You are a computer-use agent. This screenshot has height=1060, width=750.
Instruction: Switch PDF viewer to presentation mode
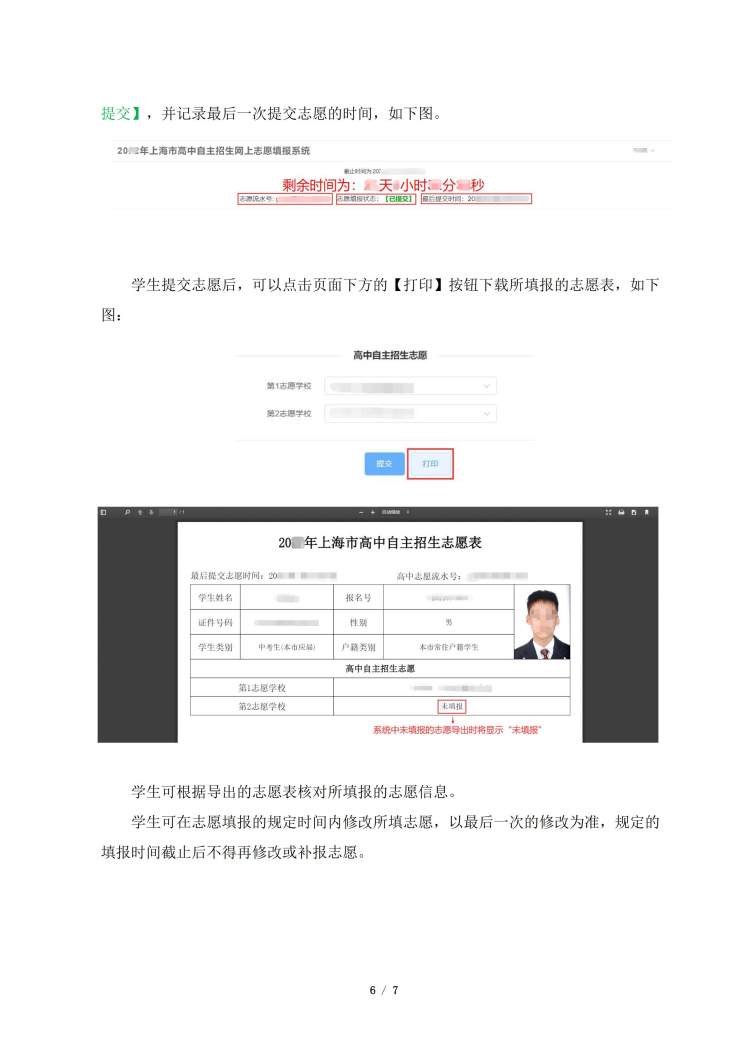(609, 512)
